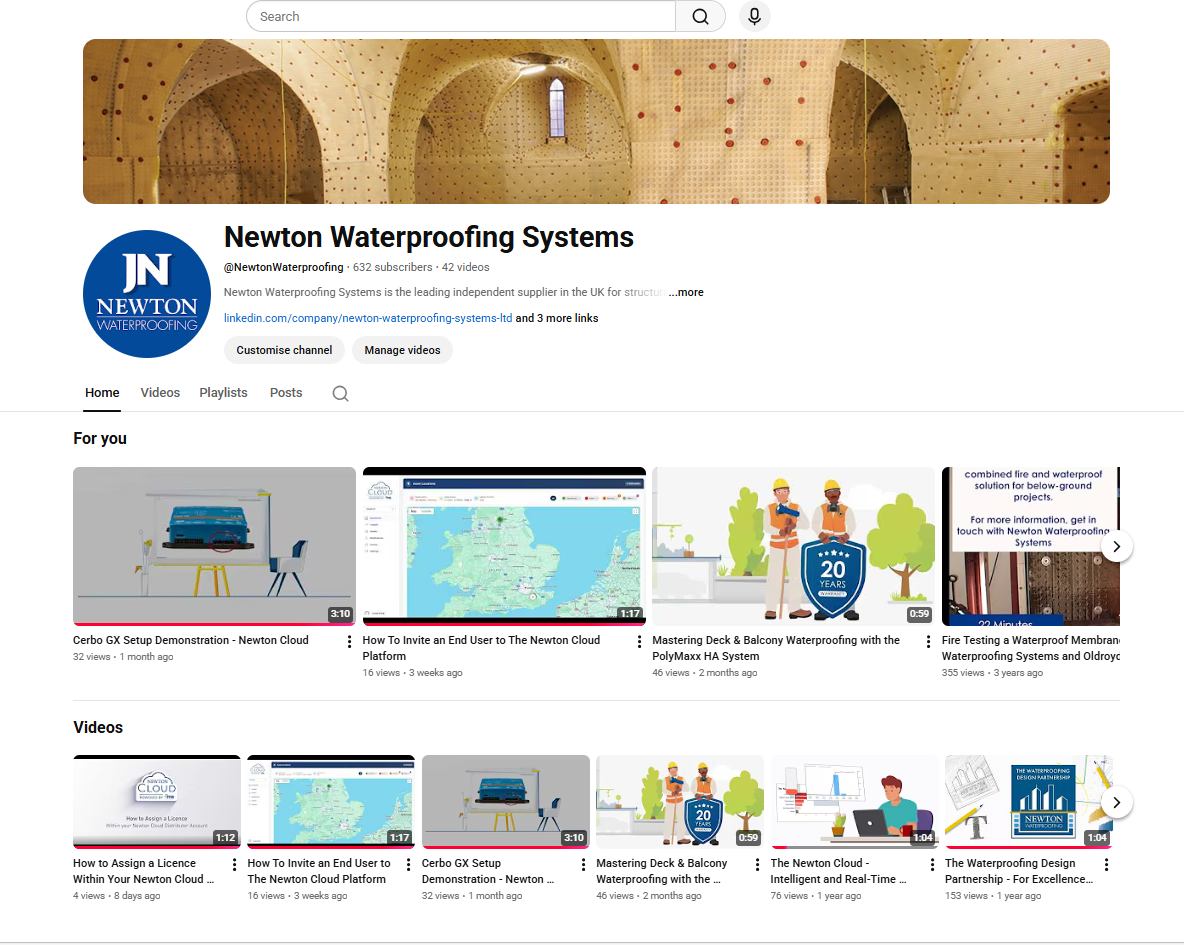Open options menu for How To Invite in For you
Image resolution: width=1184 pixels, height=945 pixels.
pyautogui.click(x=639, y=641)
